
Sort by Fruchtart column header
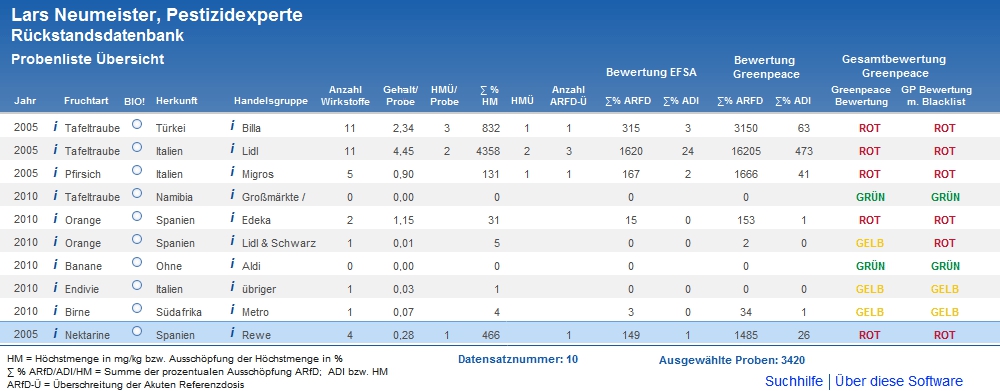pos(86,101)
